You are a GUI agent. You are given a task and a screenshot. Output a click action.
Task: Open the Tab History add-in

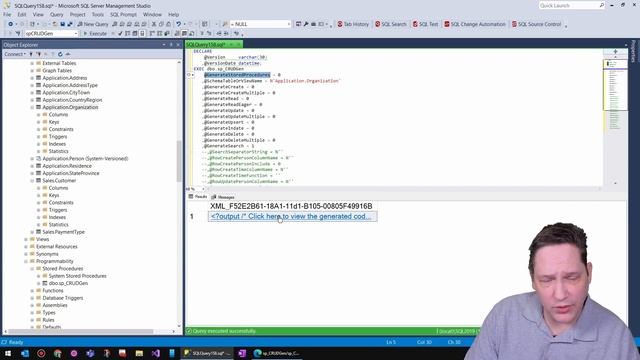click(x=353, y=24)
